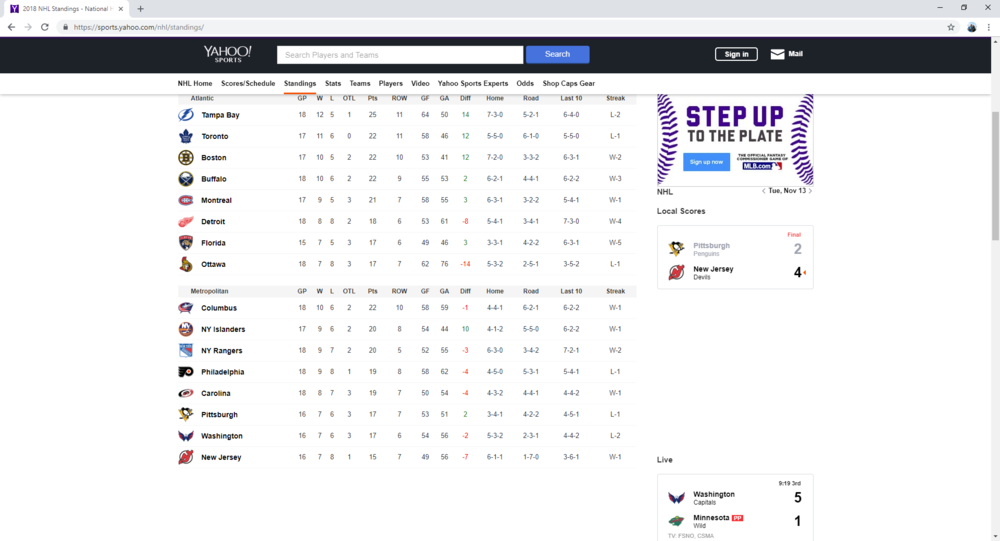Open the Philadelphia team link

point(223,372)
